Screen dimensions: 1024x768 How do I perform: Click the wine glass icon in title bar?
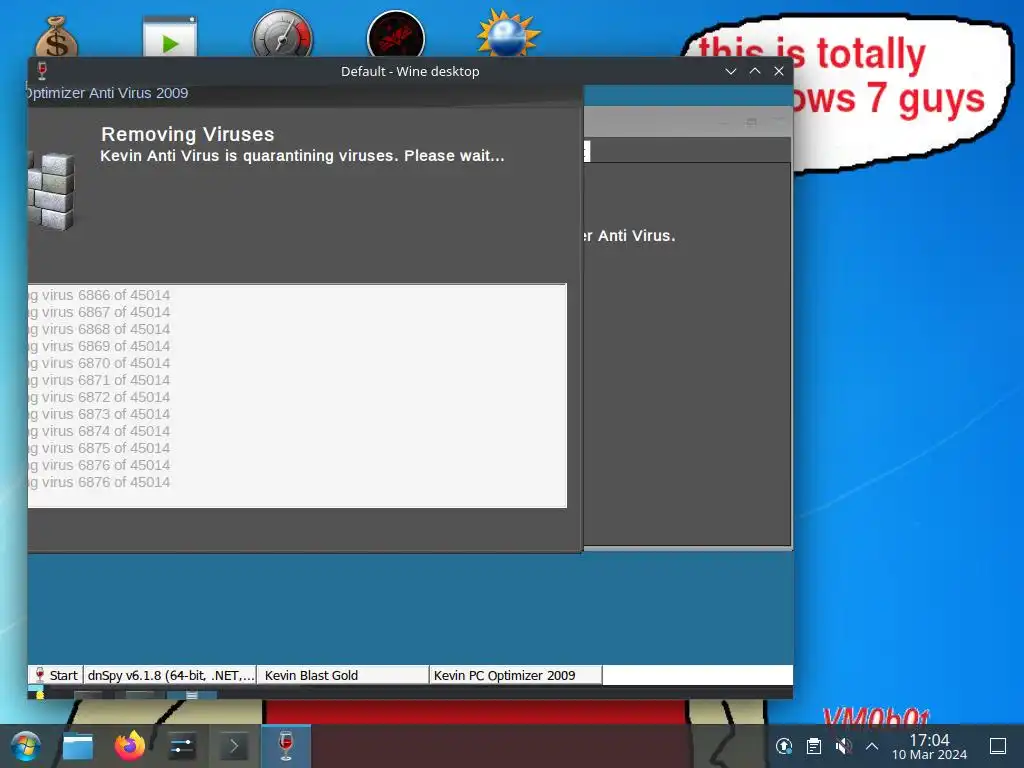pos(42,71)
